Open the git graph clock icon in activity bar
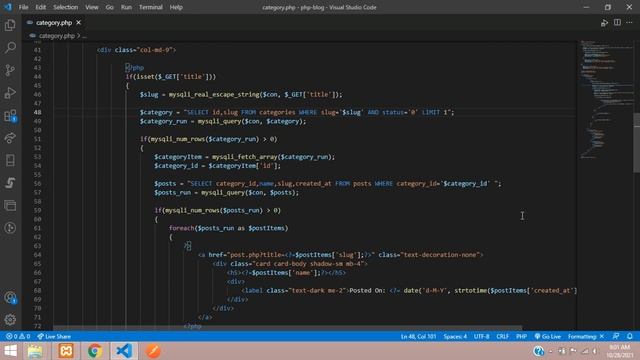Screen dimensions: 640x360 coord(10,228)
